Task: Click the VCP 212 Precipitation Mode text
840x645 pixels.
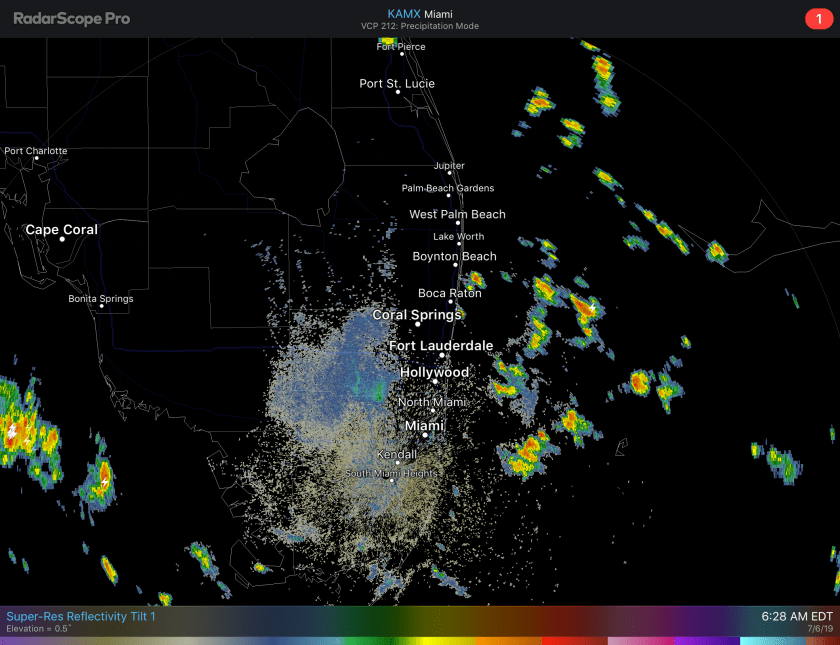Action: (419, 27)
